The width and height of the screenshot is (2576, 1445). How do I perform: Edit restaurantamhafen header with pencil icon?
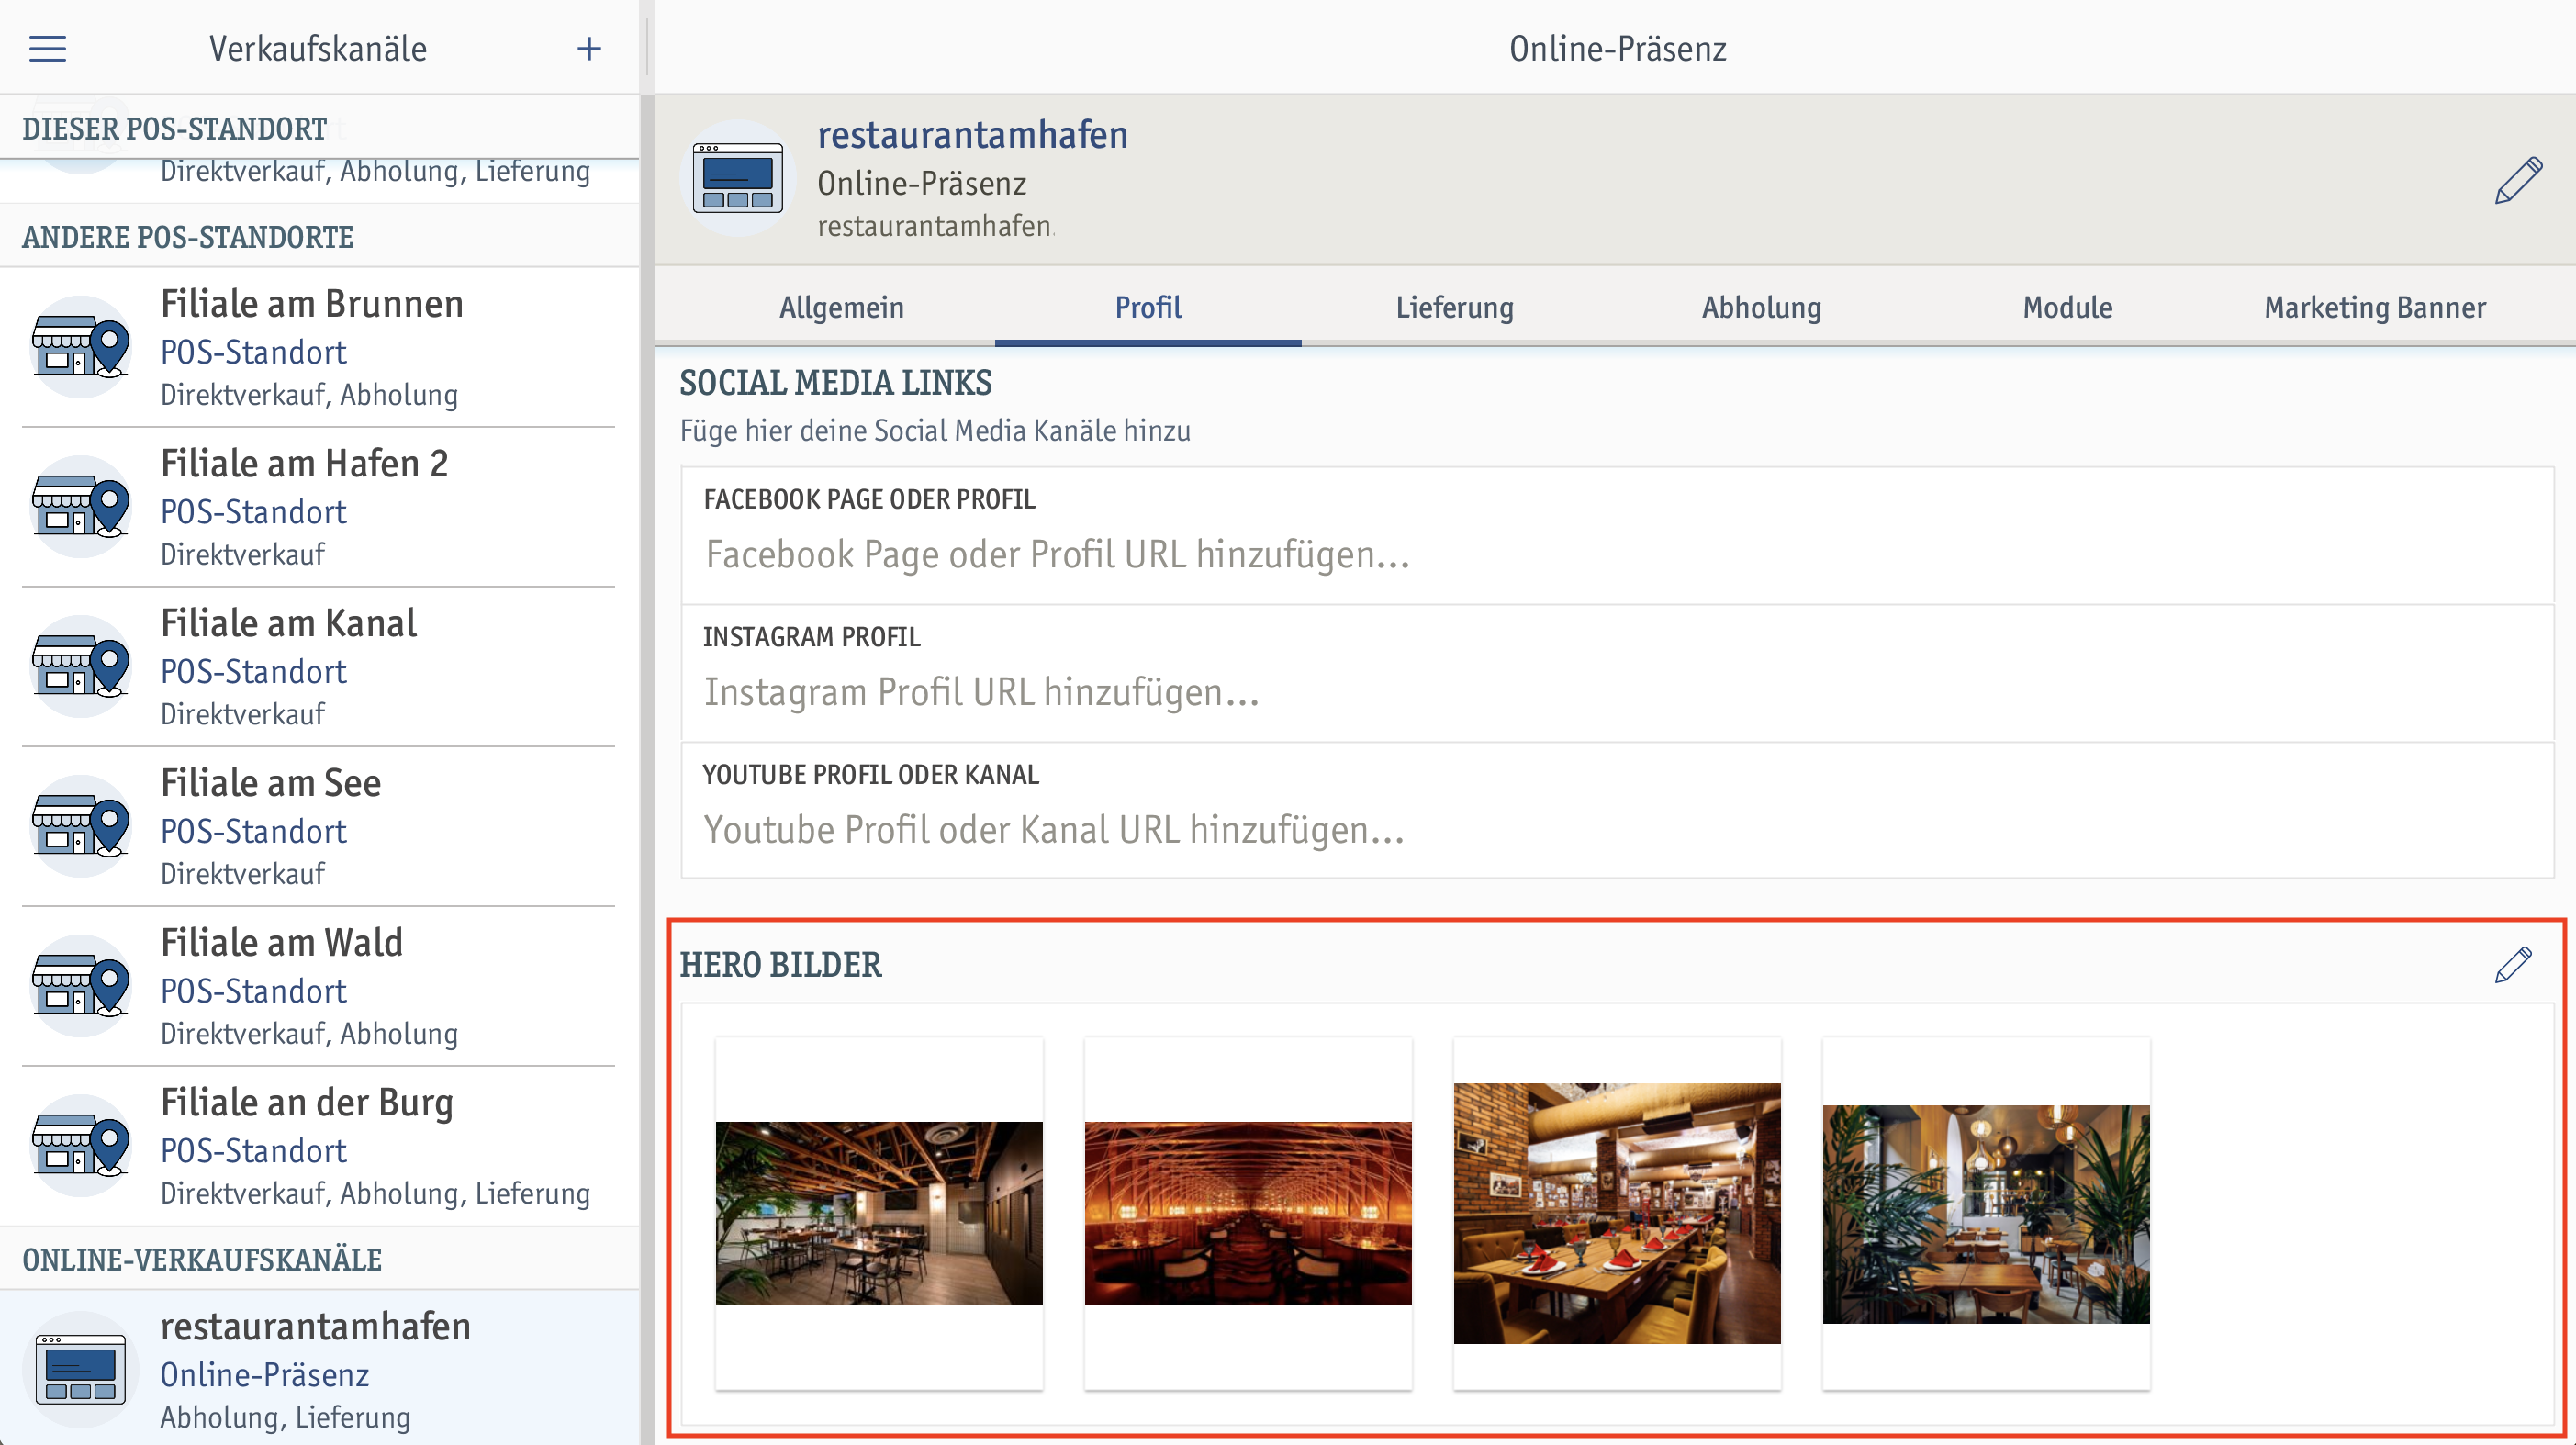[x=2518, y=181]
